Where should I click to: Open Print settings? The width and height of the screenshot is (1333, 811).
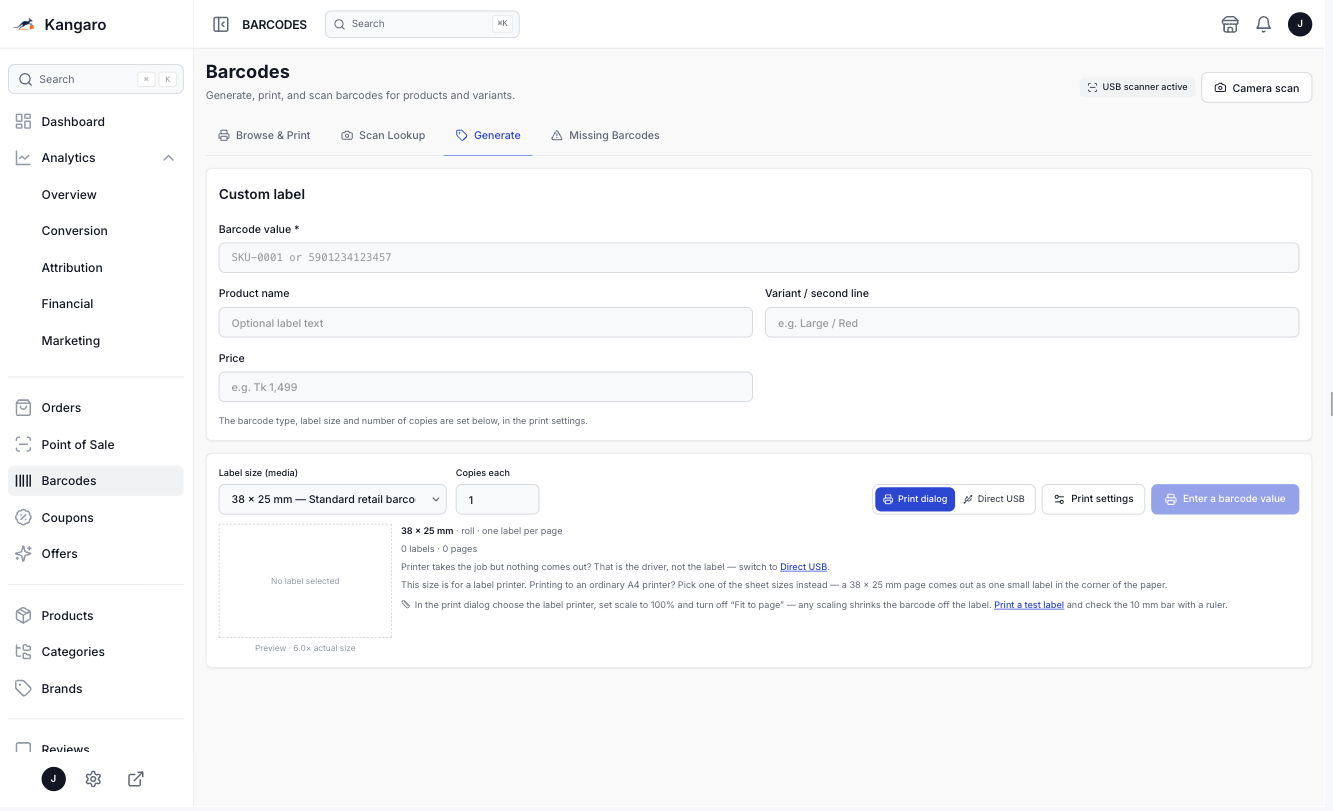(1093, 499)
